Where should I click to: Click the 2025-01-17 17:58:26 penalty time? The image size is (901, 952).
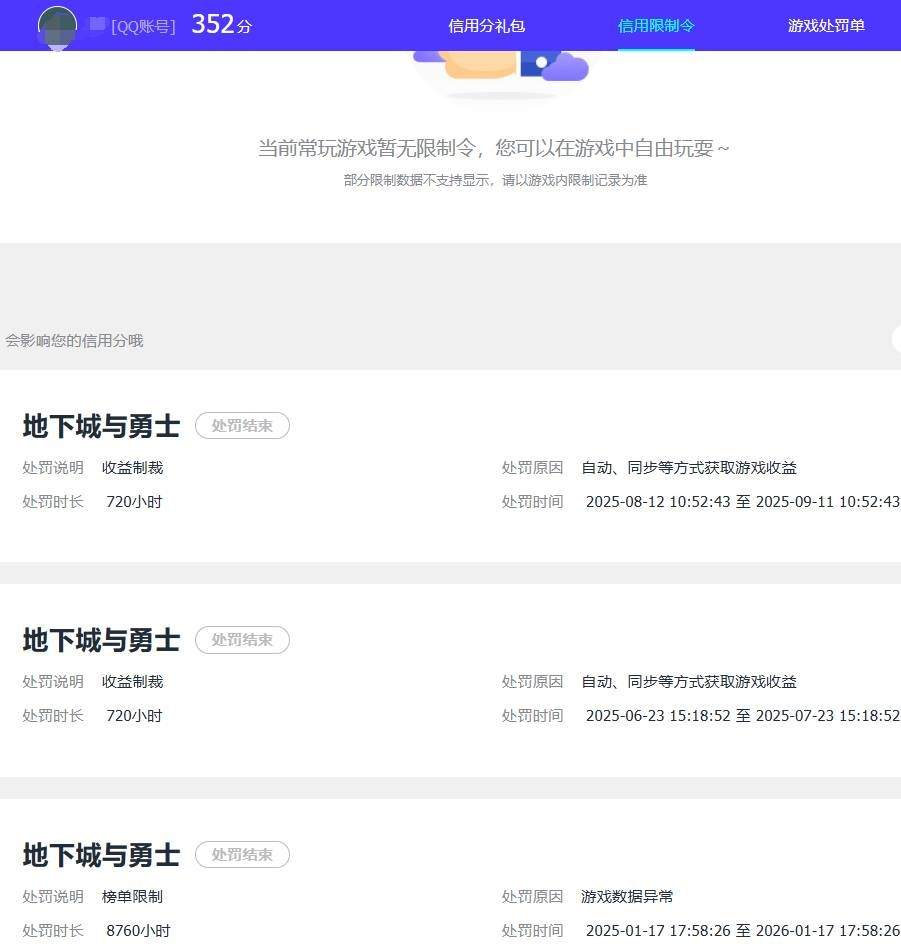pyautogui.click(x=743, y=931)
